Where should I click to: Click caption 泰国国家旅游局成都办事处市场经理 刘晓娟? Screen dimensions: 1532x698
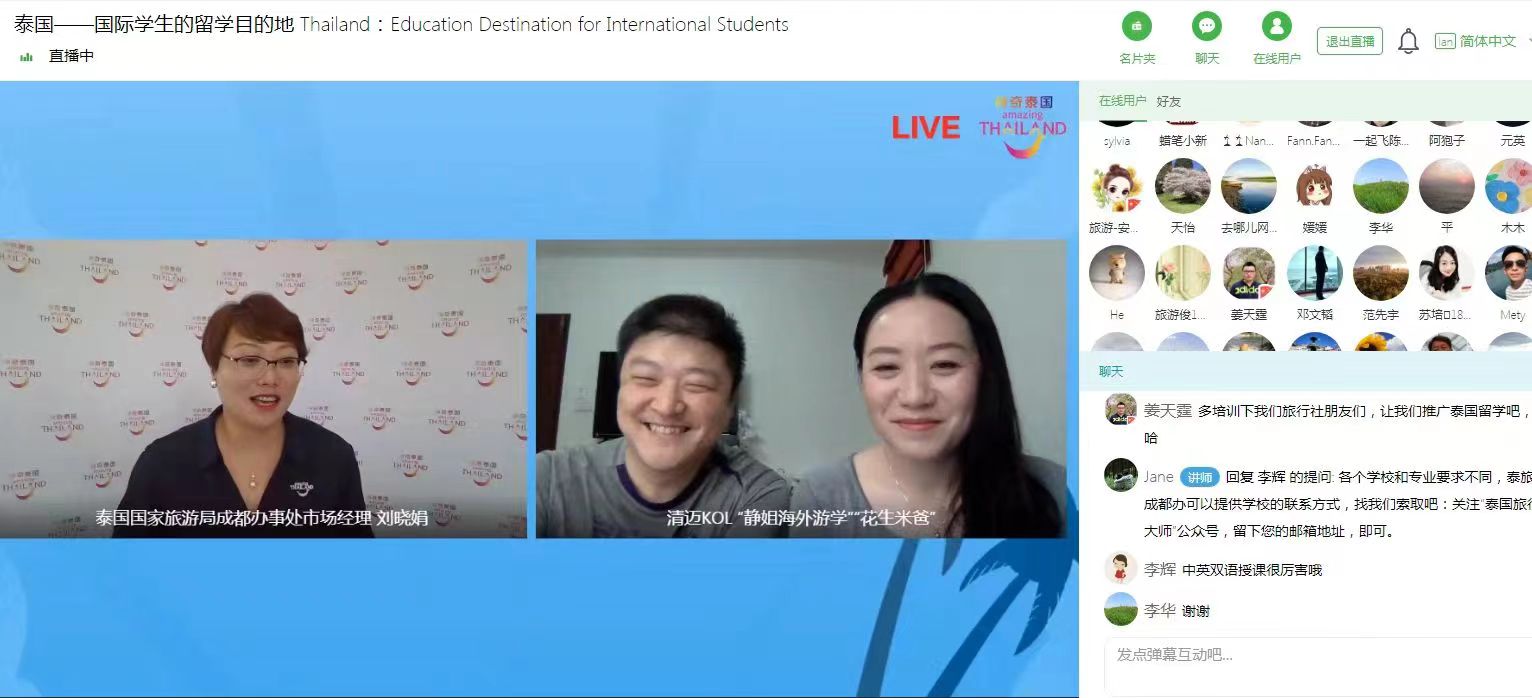[x=262, y=518]
